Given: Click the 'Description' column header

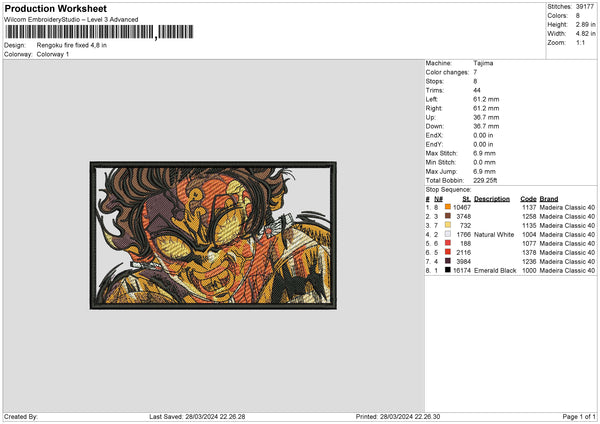Looking at the screenshot, I should (492, 199).
